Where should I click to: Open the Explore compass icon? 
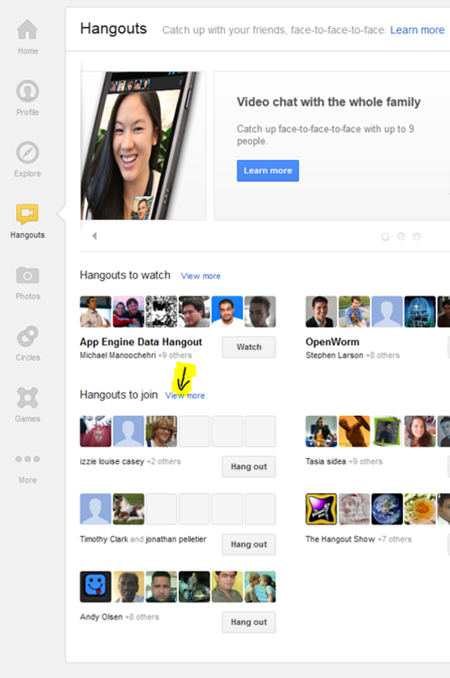pos(27,153)
